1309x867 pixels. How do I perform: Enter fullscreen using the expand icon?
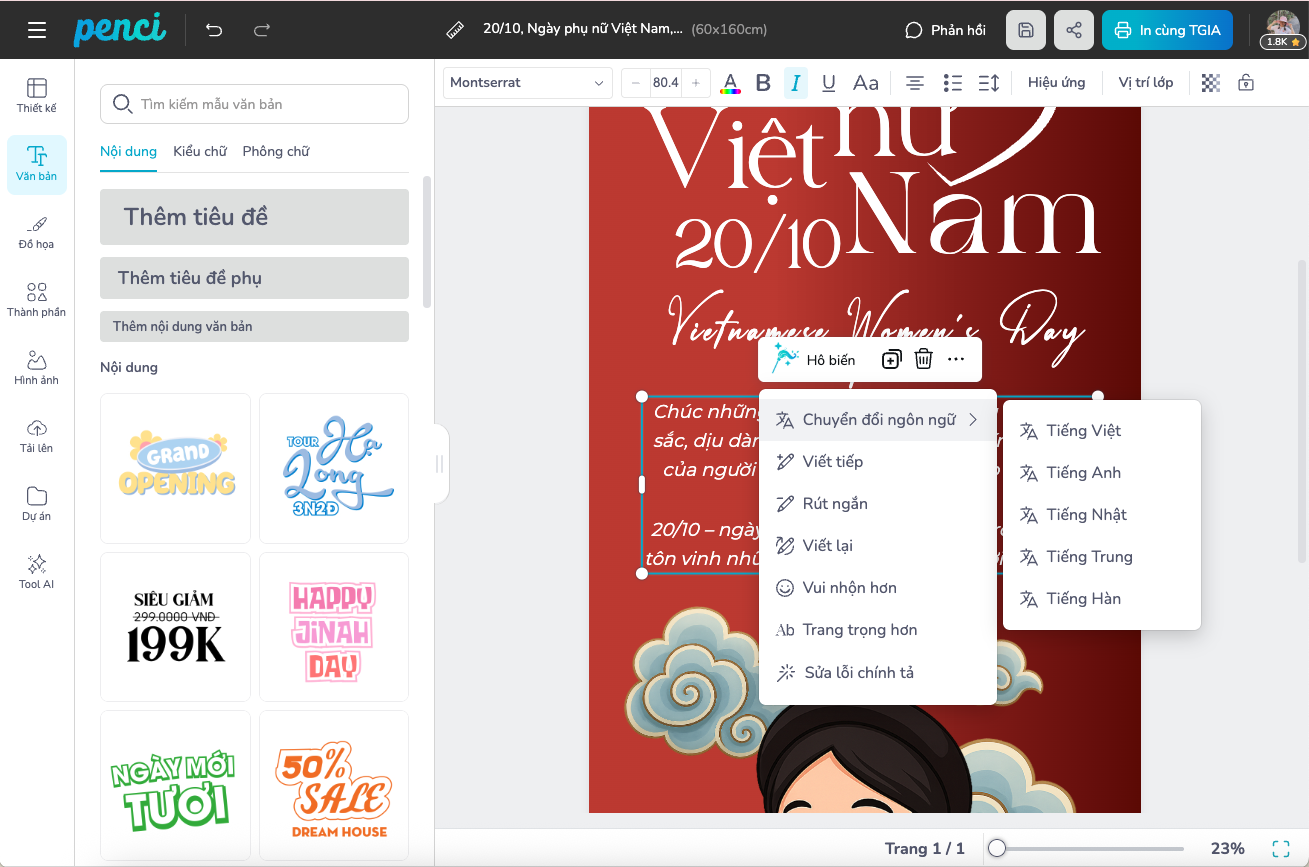coord(1280,848)
